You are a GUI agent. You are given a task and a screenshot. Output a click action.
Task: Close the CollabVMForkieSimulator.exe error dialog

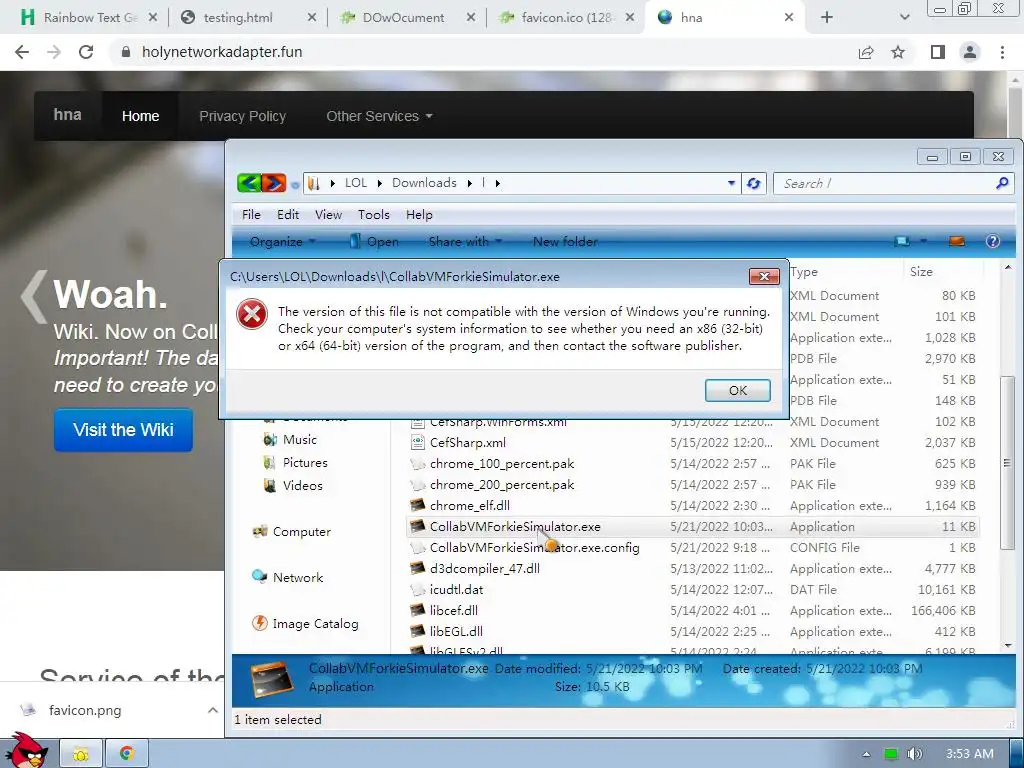pyautogui.click(x=764, y=276)
